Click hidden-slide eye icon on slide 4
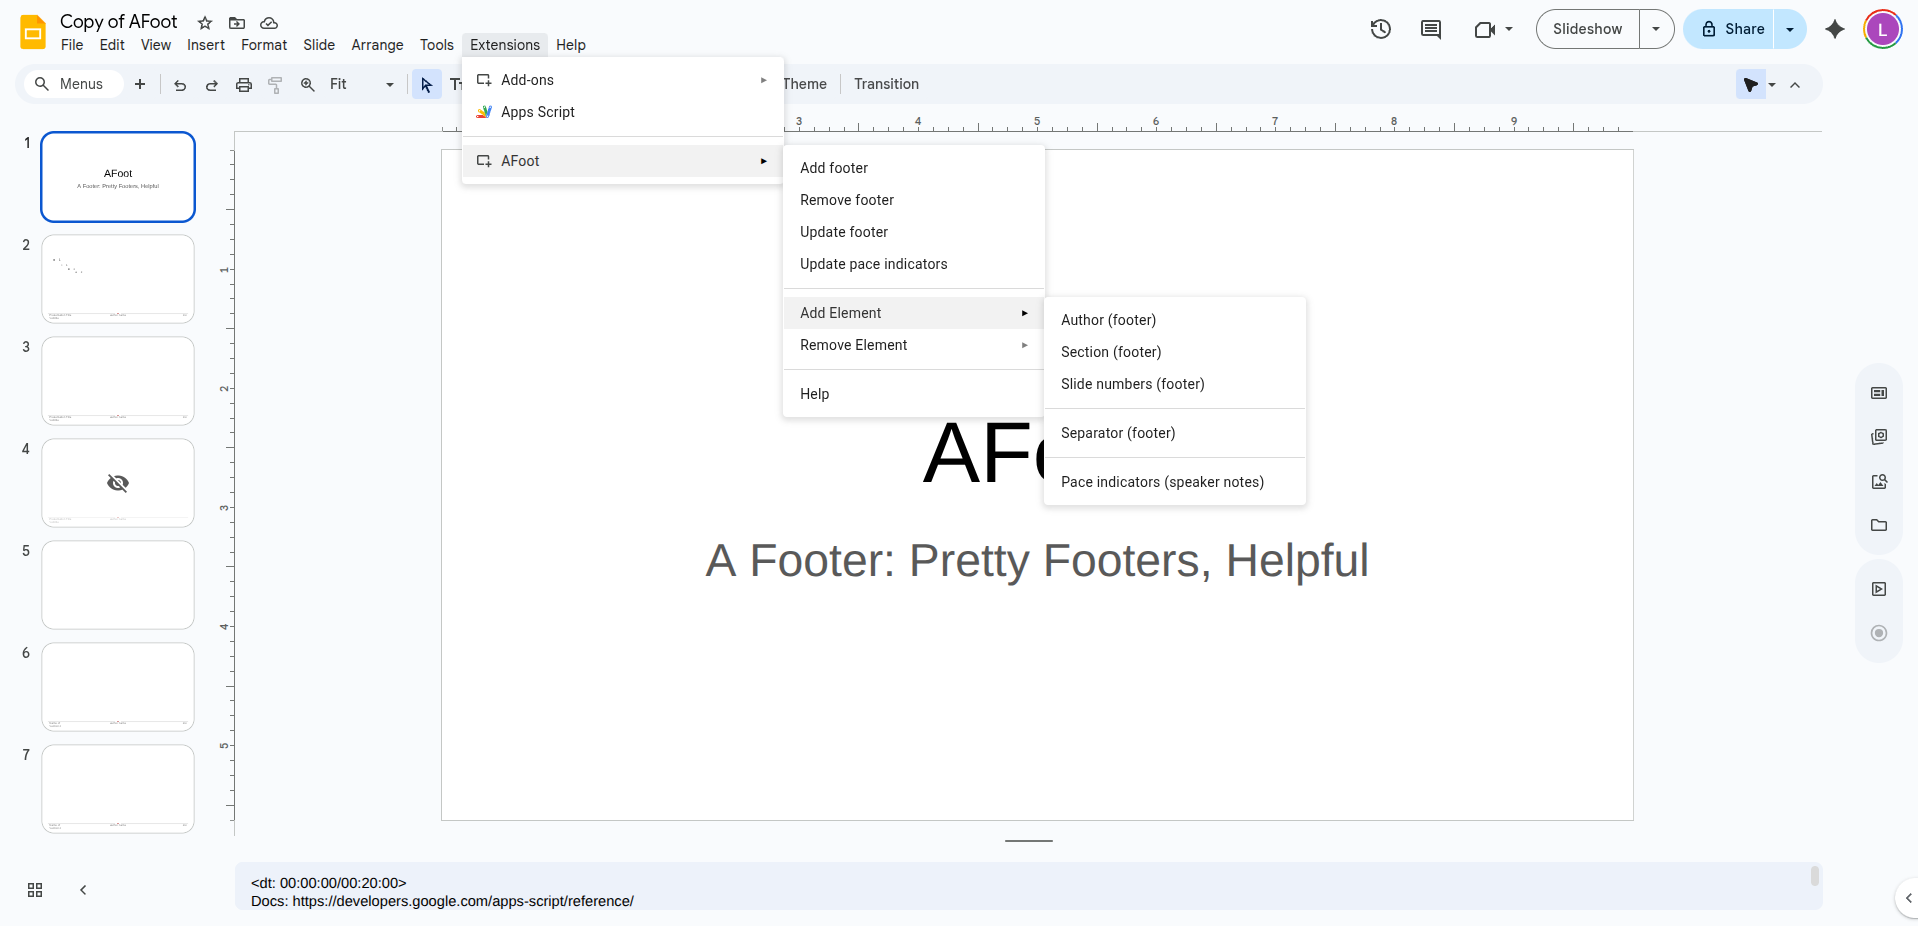Image resolution: width=1918 pixels, height=926 pixels. (x=118, y=483)
